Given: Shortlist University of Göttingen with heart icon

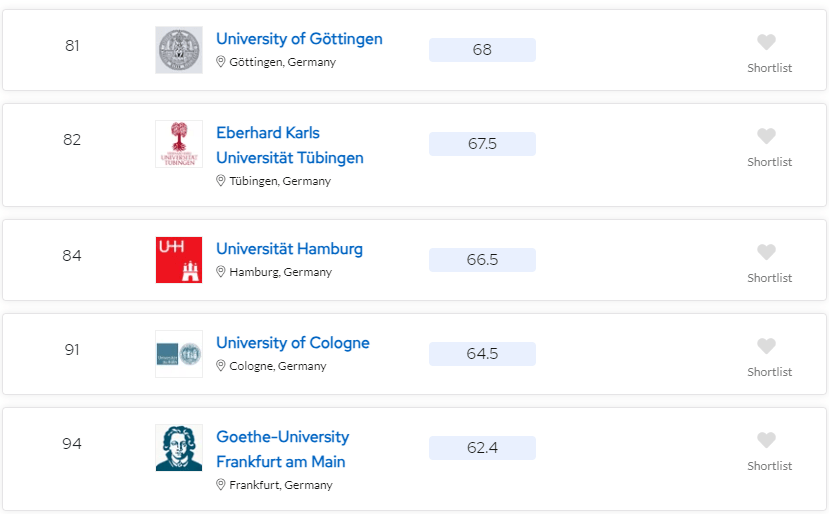Looking at the screenshot, I should 766,42.
